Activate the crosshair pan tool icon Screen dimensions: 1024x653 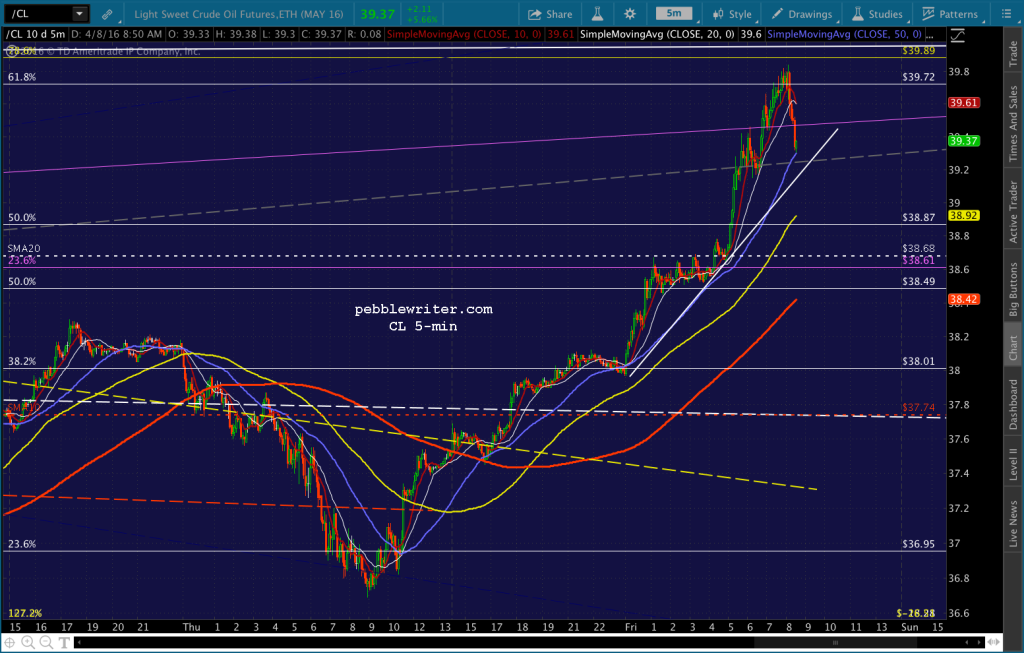click(x=10, y=643)
